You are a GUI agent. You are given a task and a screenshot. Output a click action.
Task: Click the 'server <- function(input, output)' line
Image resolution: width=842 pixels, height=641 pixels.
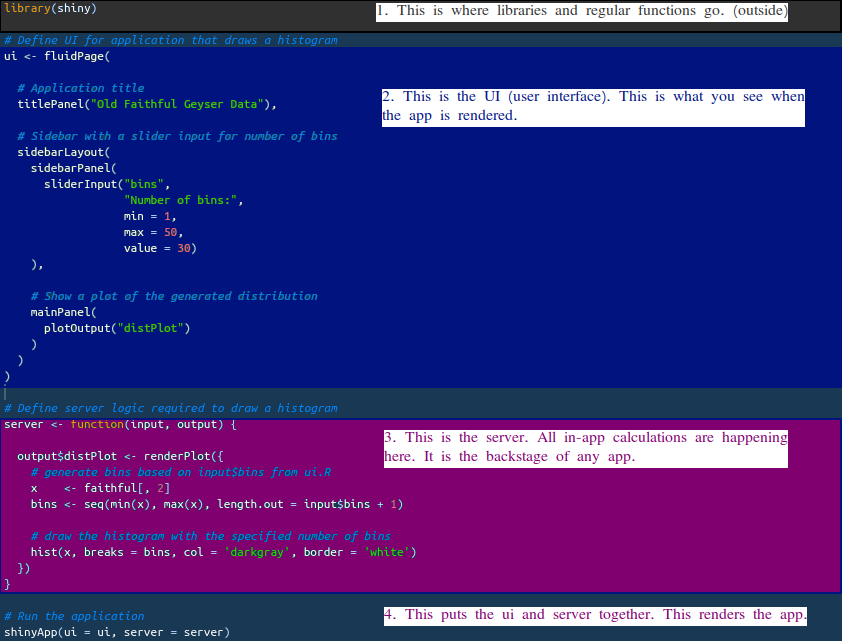click(120, 424)
